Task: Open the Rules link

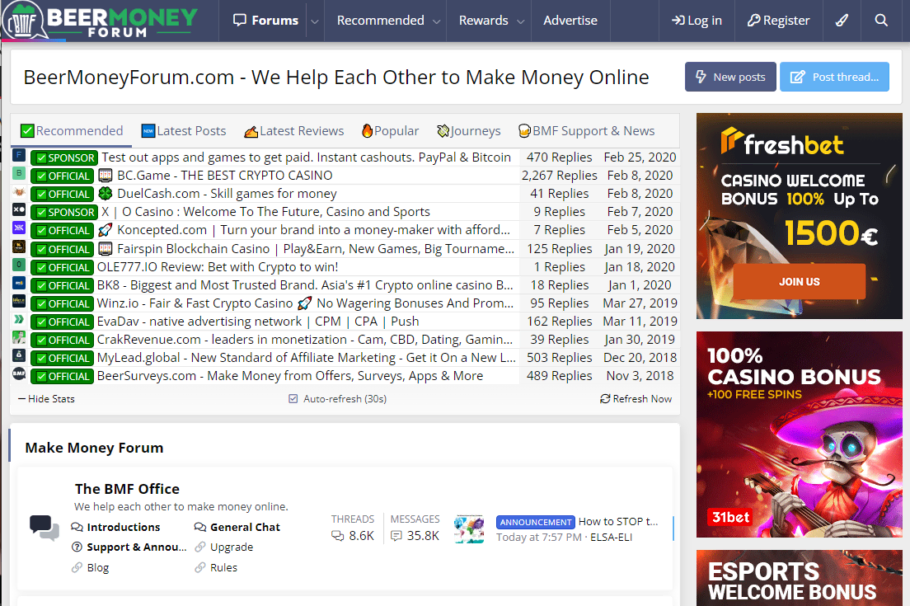Action: [x=223, y=567]
